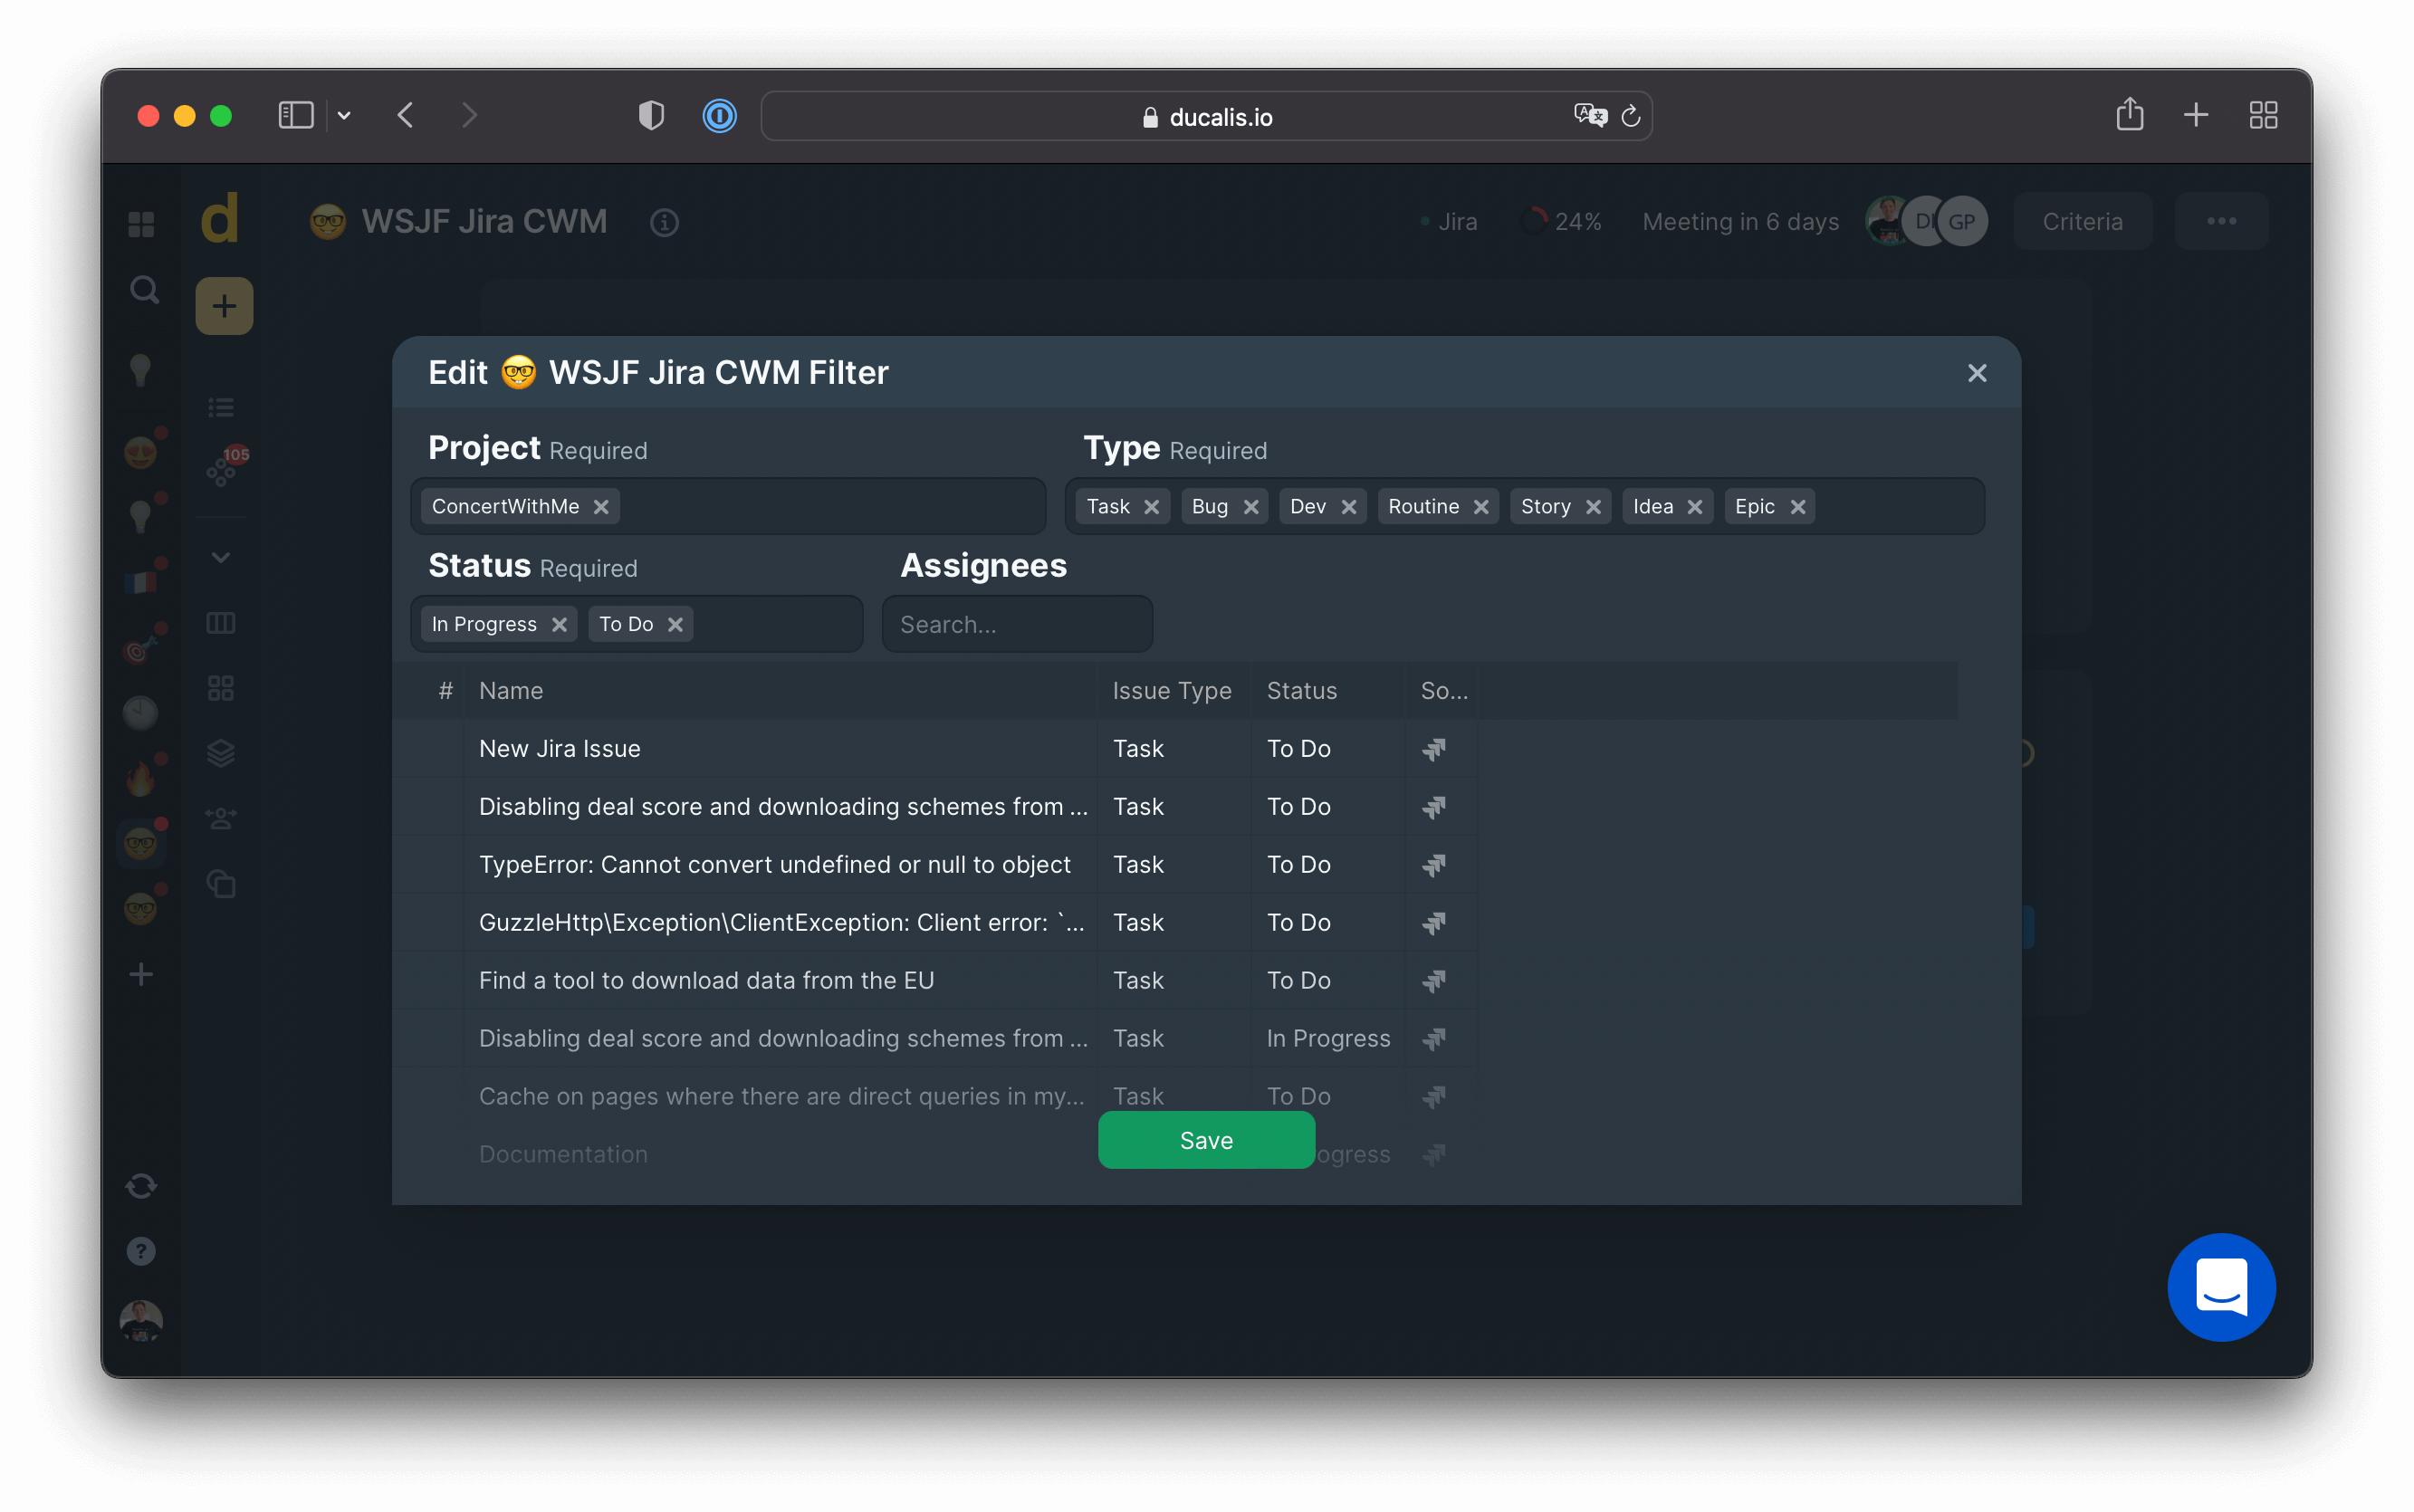Open the Status selection field
The height and width of the screenshot is (1512, 2414).
(x=637, y=625)
